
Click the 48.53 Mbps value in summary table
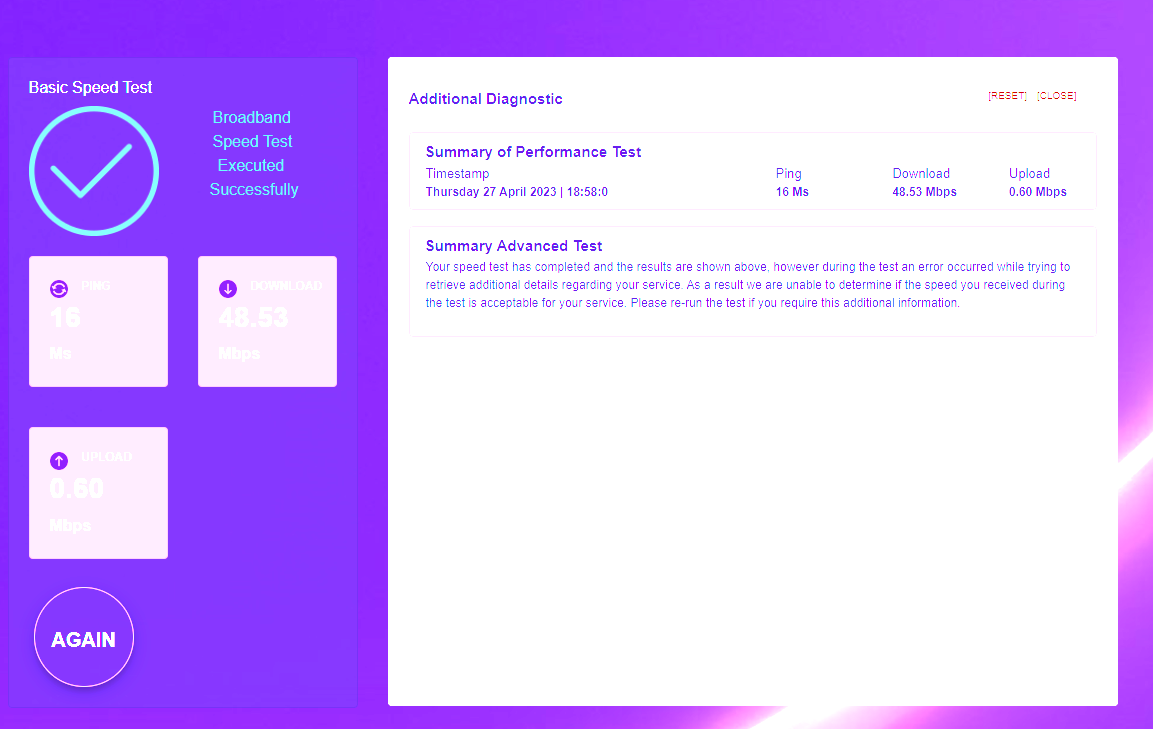pyautogui.click(x=924, y=192)
